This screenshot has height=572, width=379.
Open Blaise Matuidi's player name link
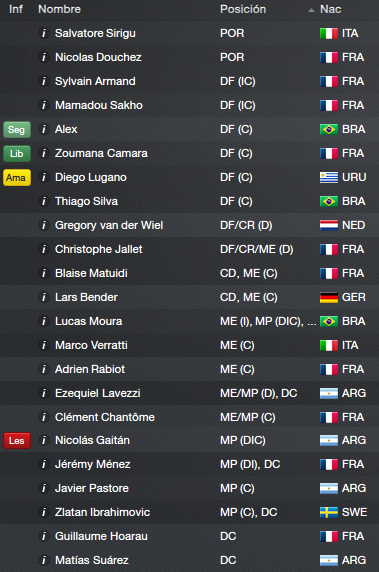(x=91, y=273)
